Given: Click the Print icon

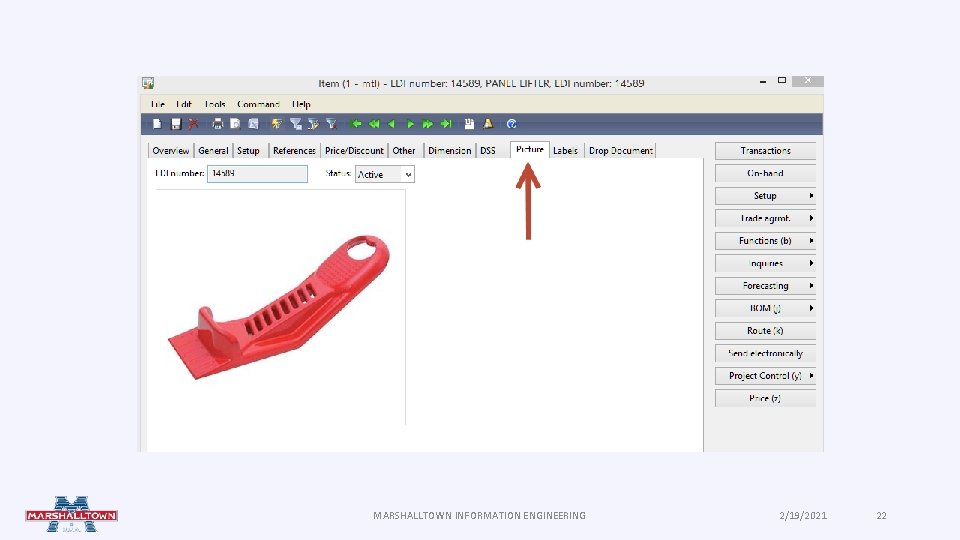Looking at the screenshot, I should click(217, 124).
